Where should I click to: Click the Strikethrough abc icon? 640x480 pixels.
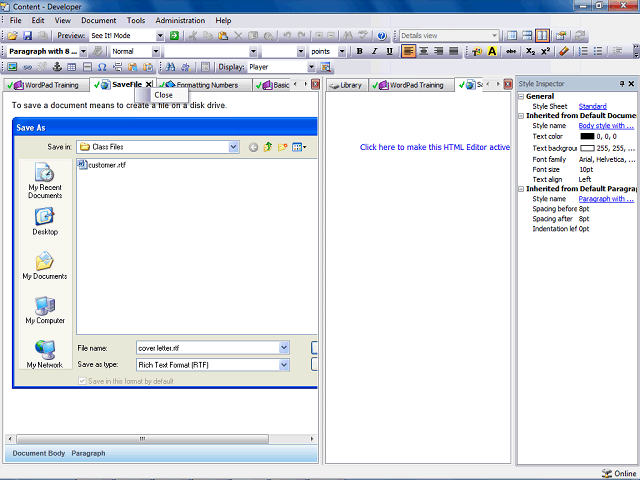(x=511, y=51)
